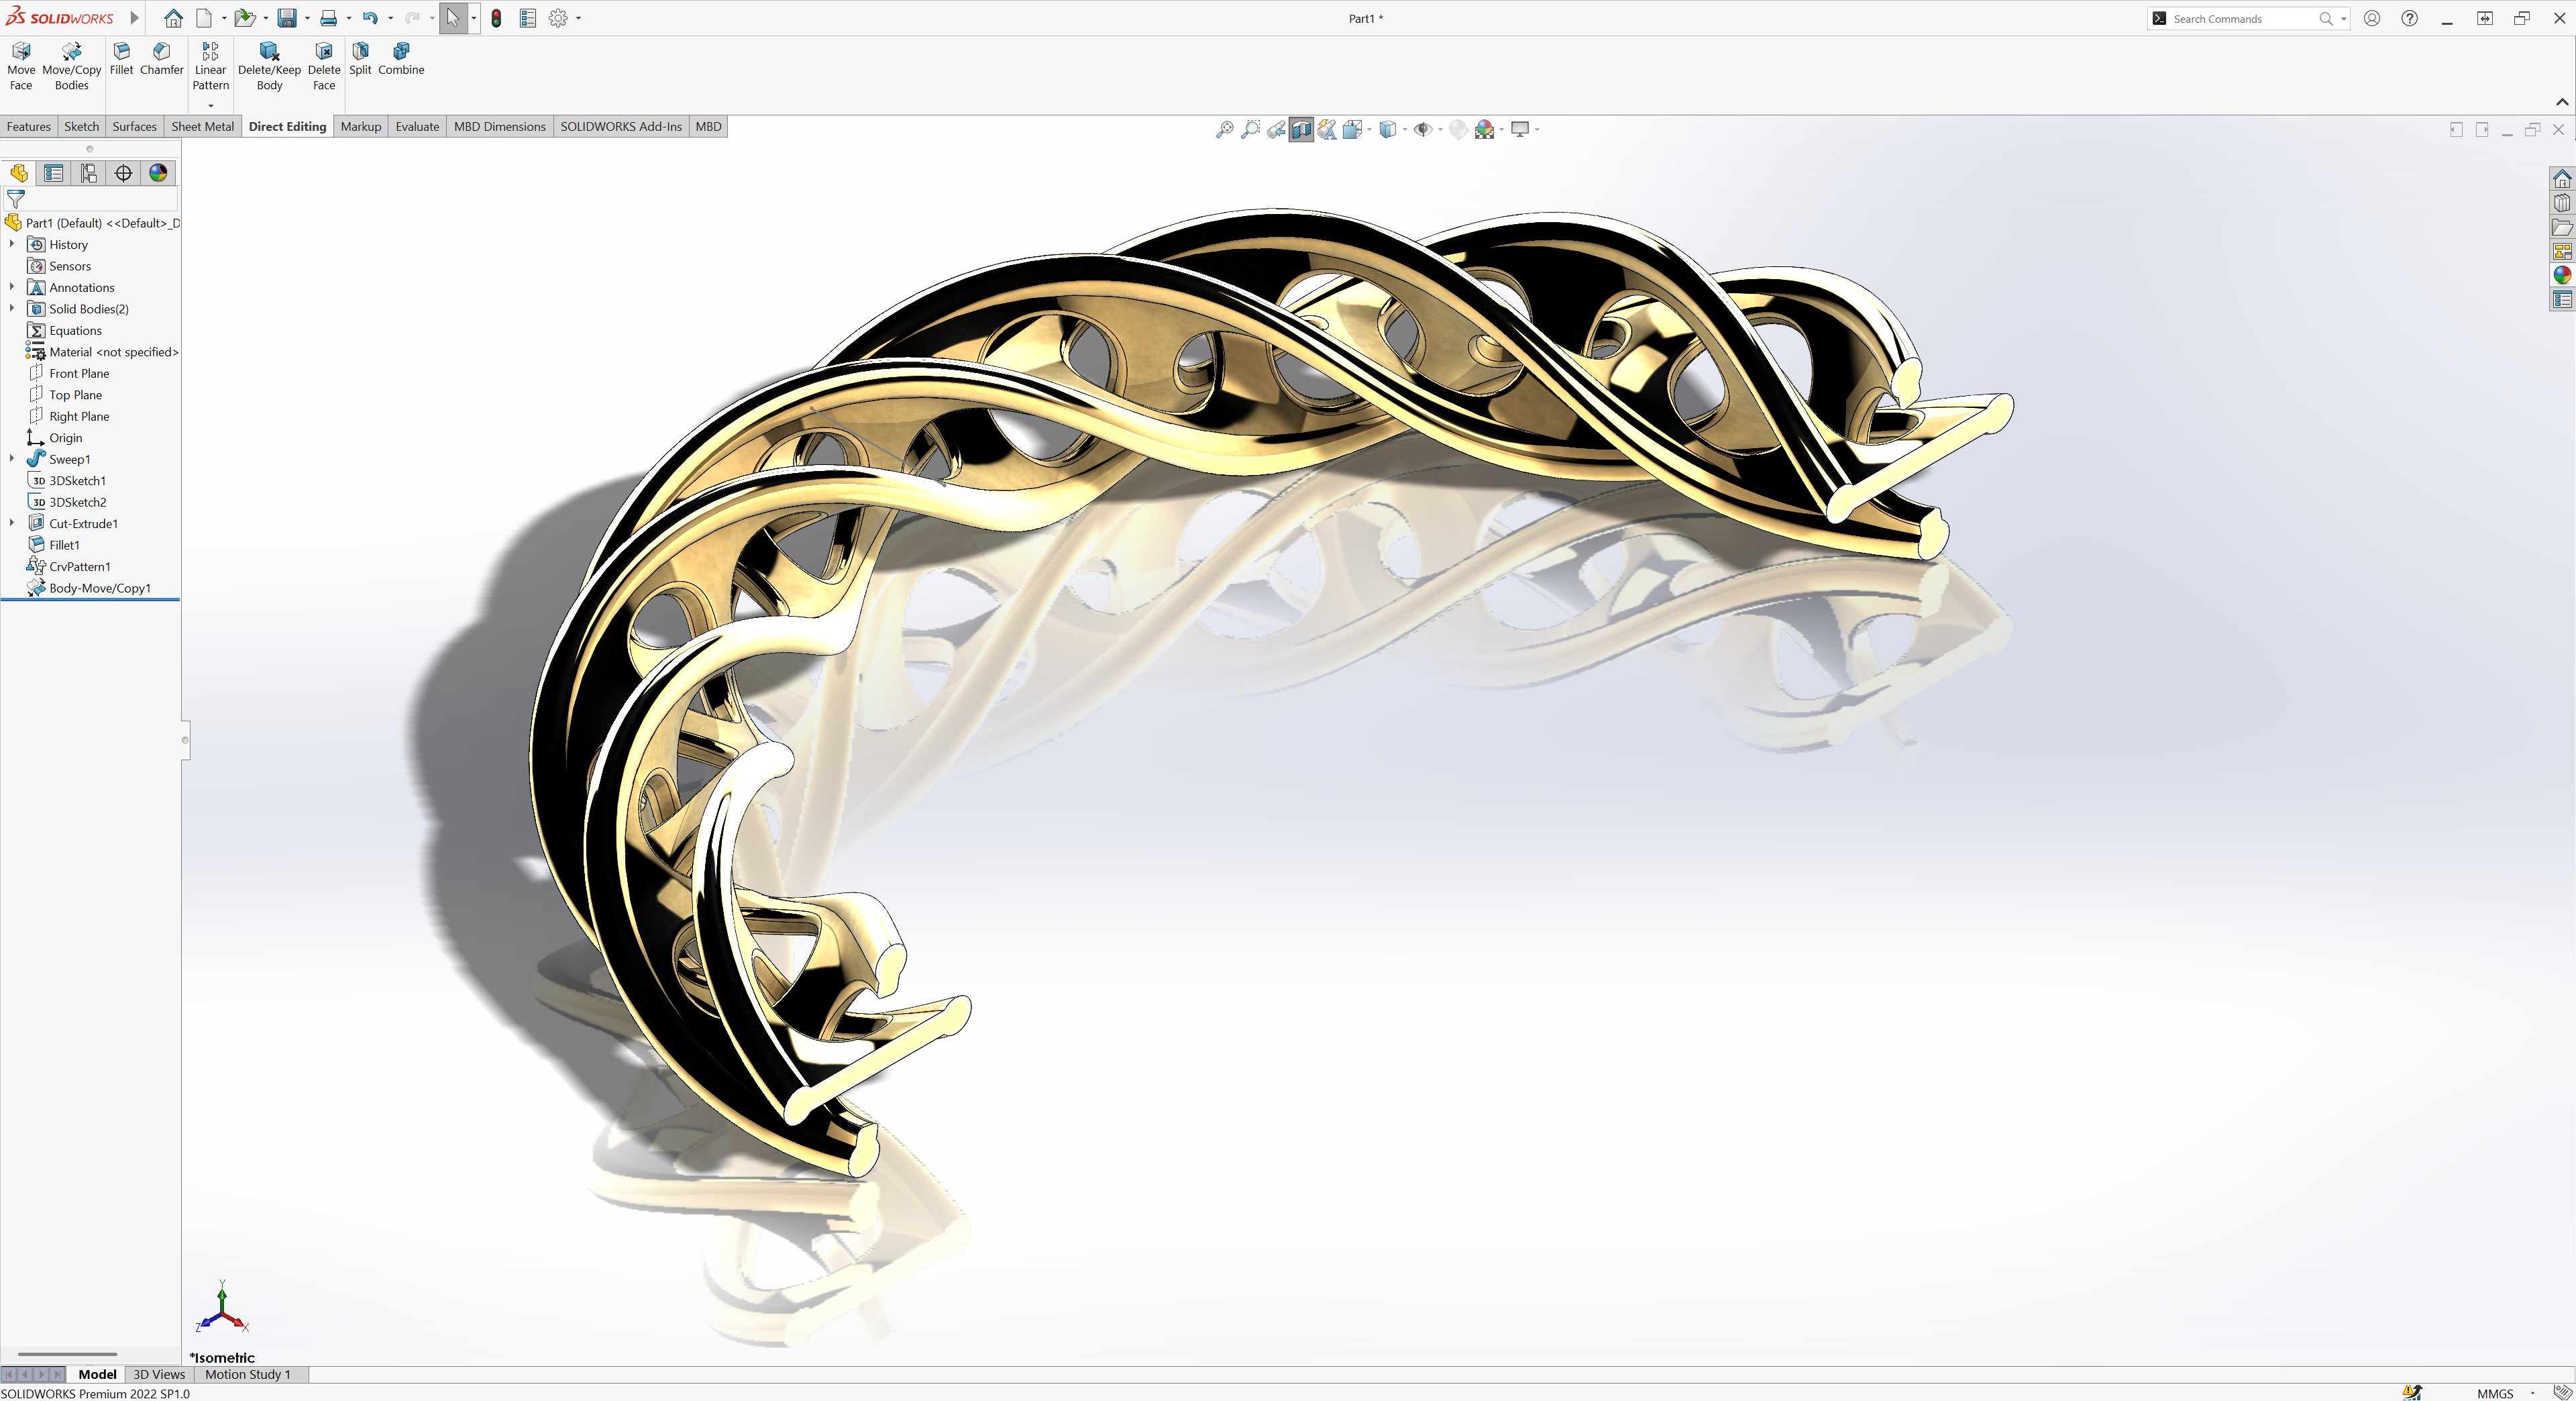The image size is (2576, 1401).
Task: Open the Sheet Metal tab
Action: click(x=202, y=126)
